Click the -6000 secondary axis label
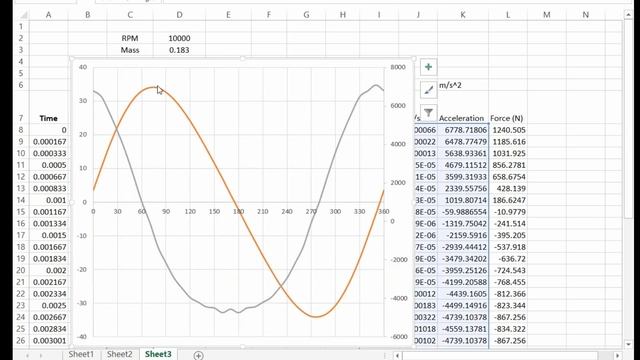Viewport: 640px width, 360px height. pos(398,337)
